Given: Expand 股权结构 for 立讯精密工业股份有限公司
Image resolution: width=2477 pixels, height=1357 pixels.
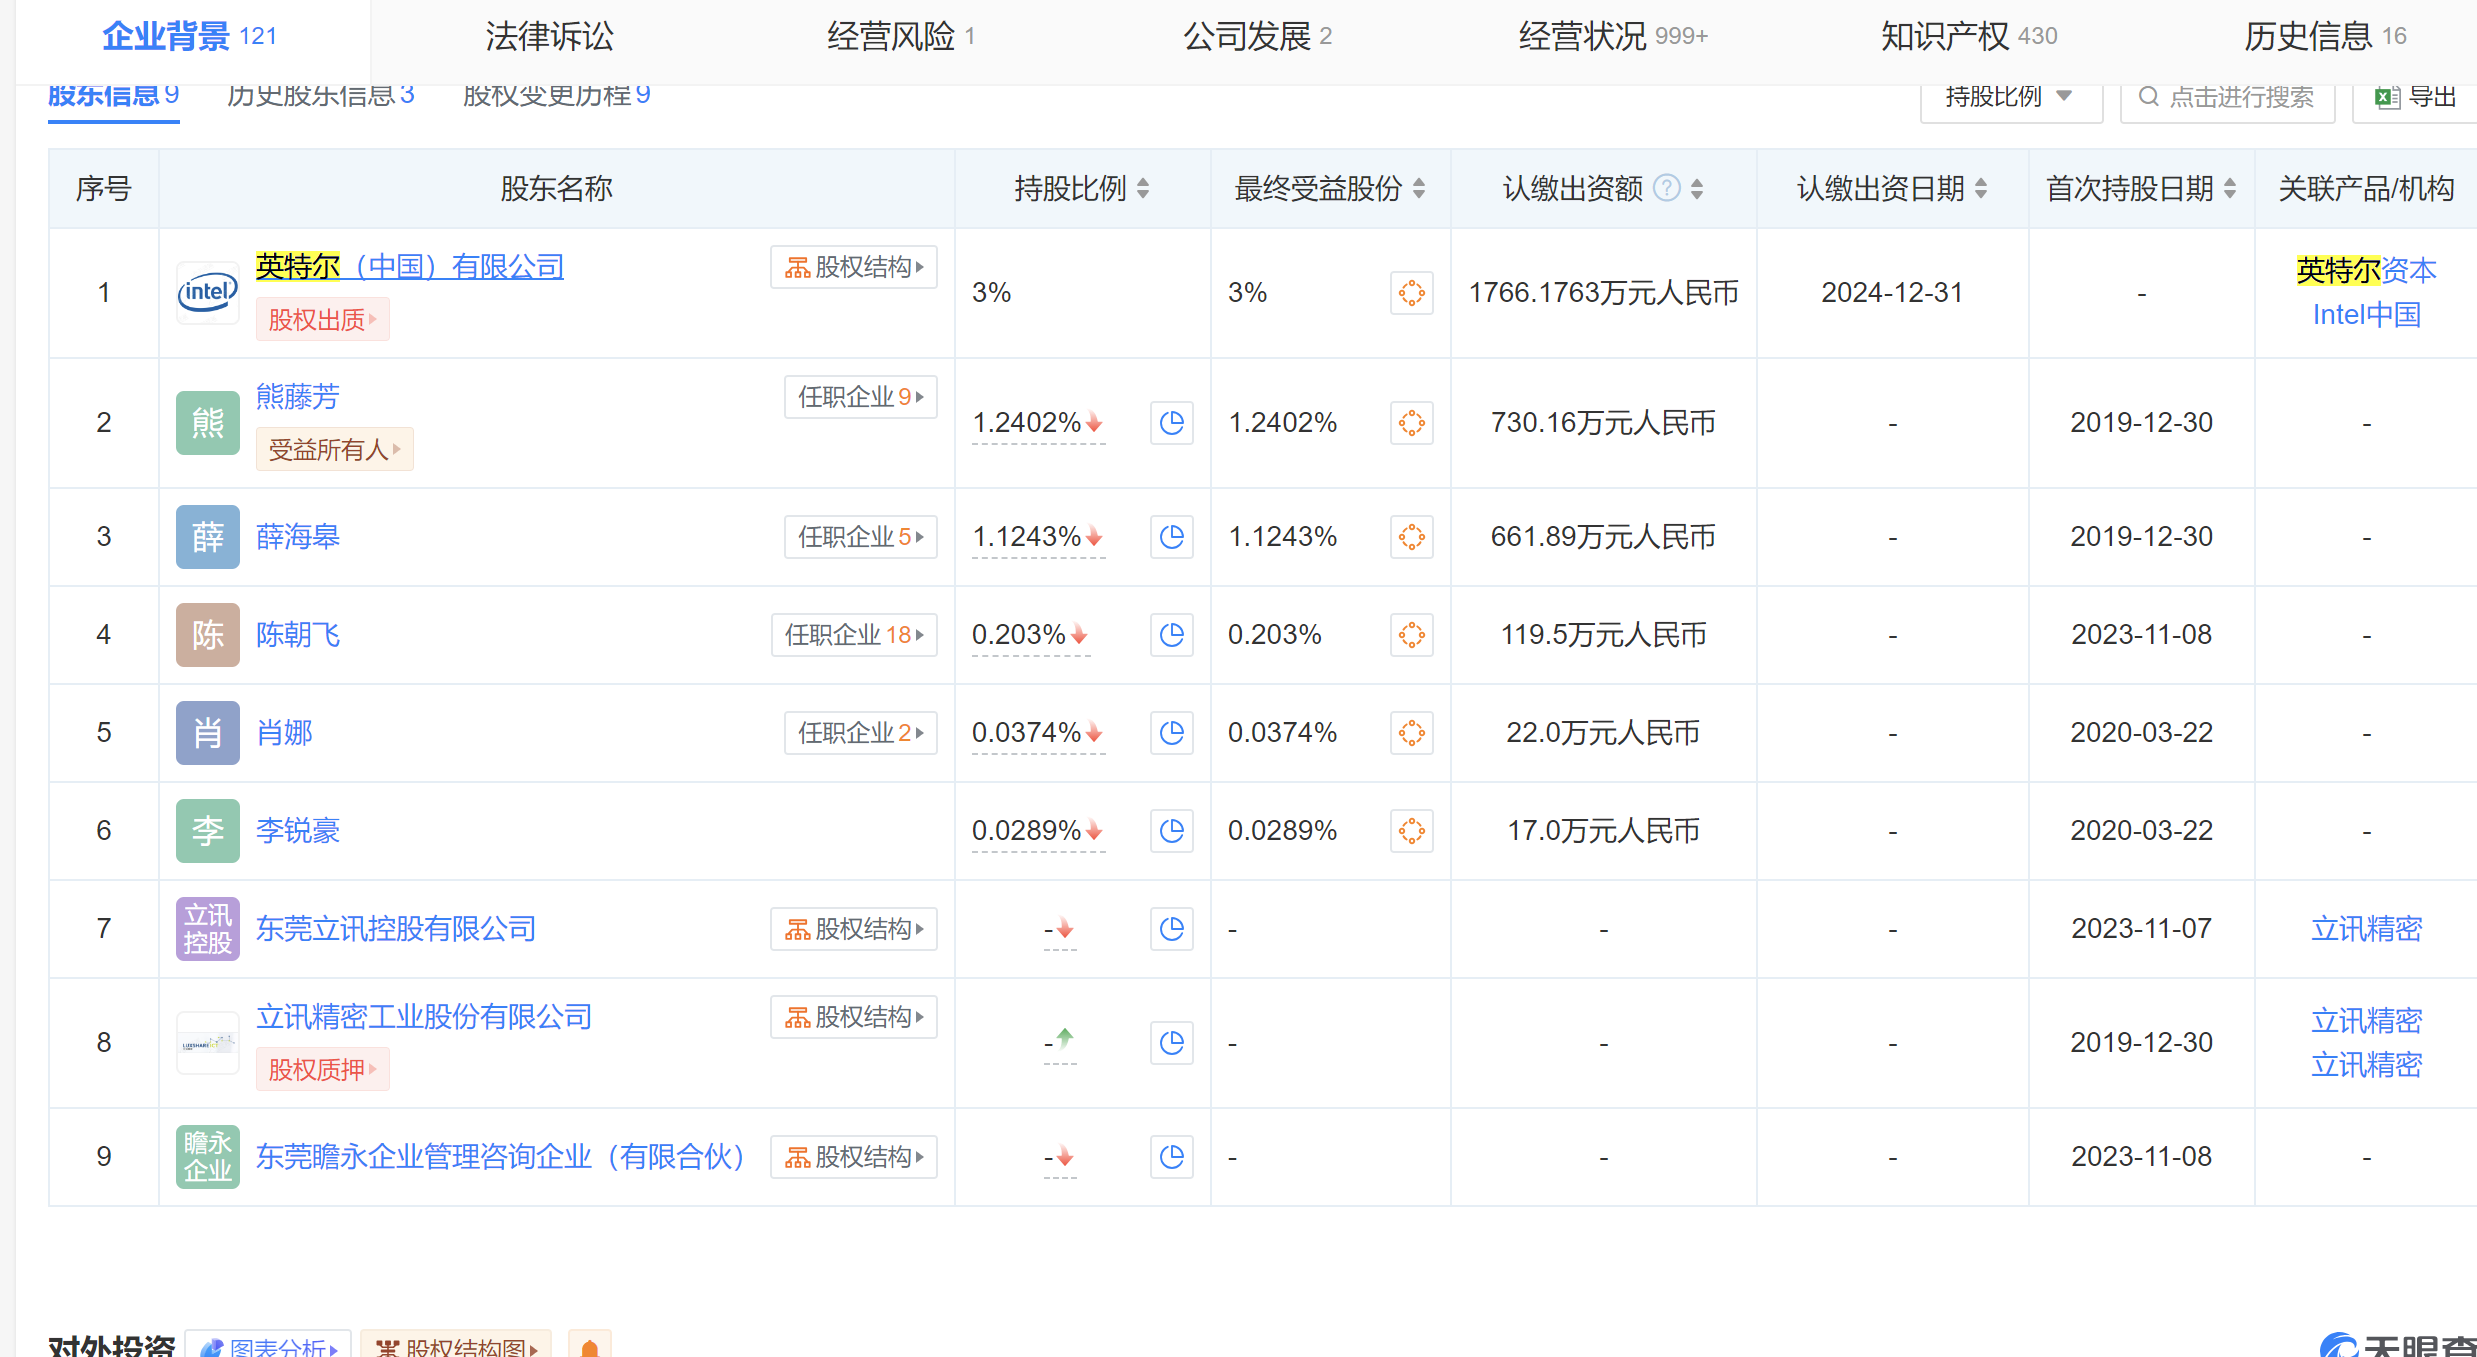Looking at the screenshot, I should pos(853,1017).
